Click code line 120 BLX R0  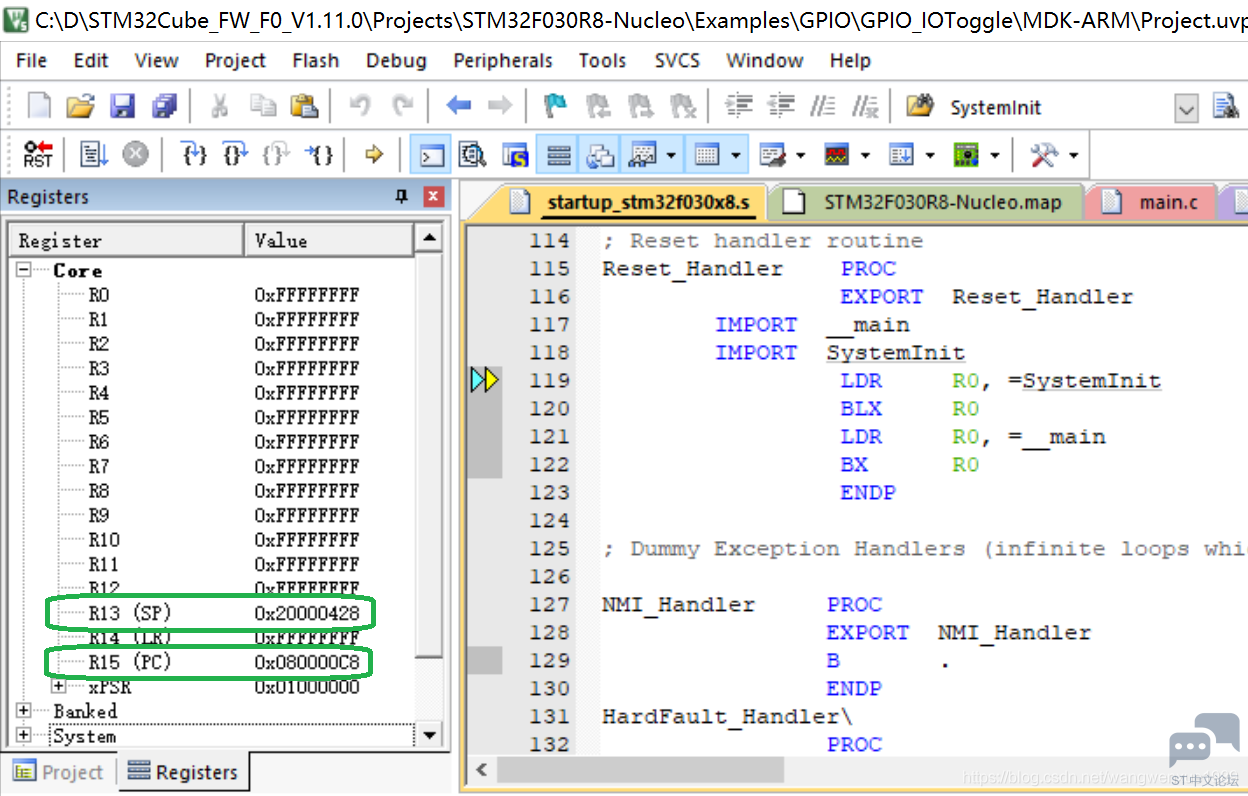pos(909,408)
